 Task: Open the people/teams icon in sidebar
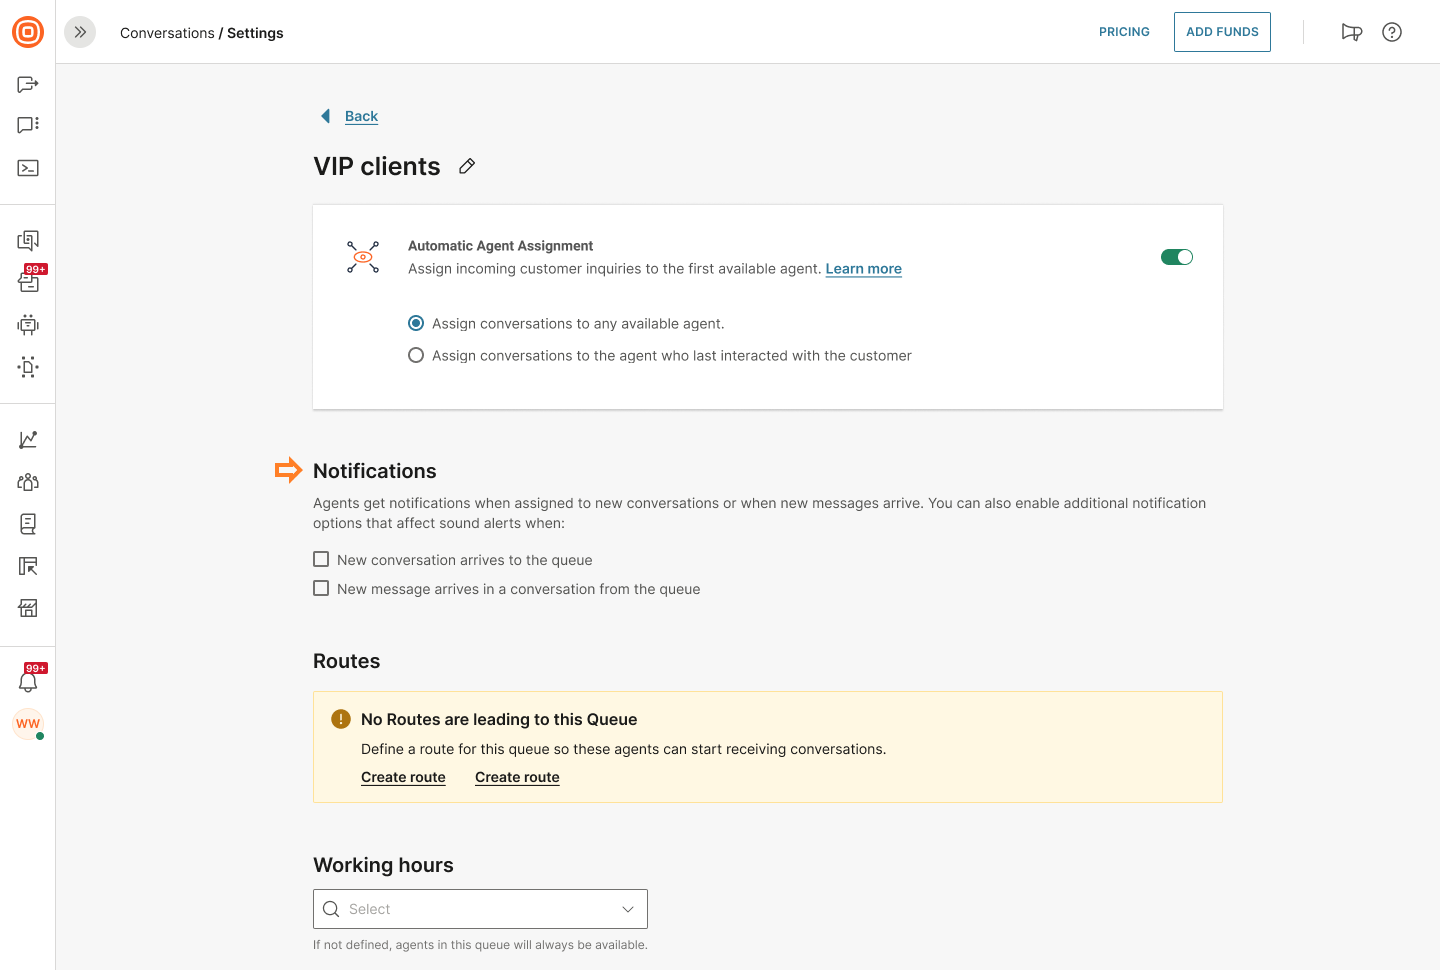tap(28, 482)
